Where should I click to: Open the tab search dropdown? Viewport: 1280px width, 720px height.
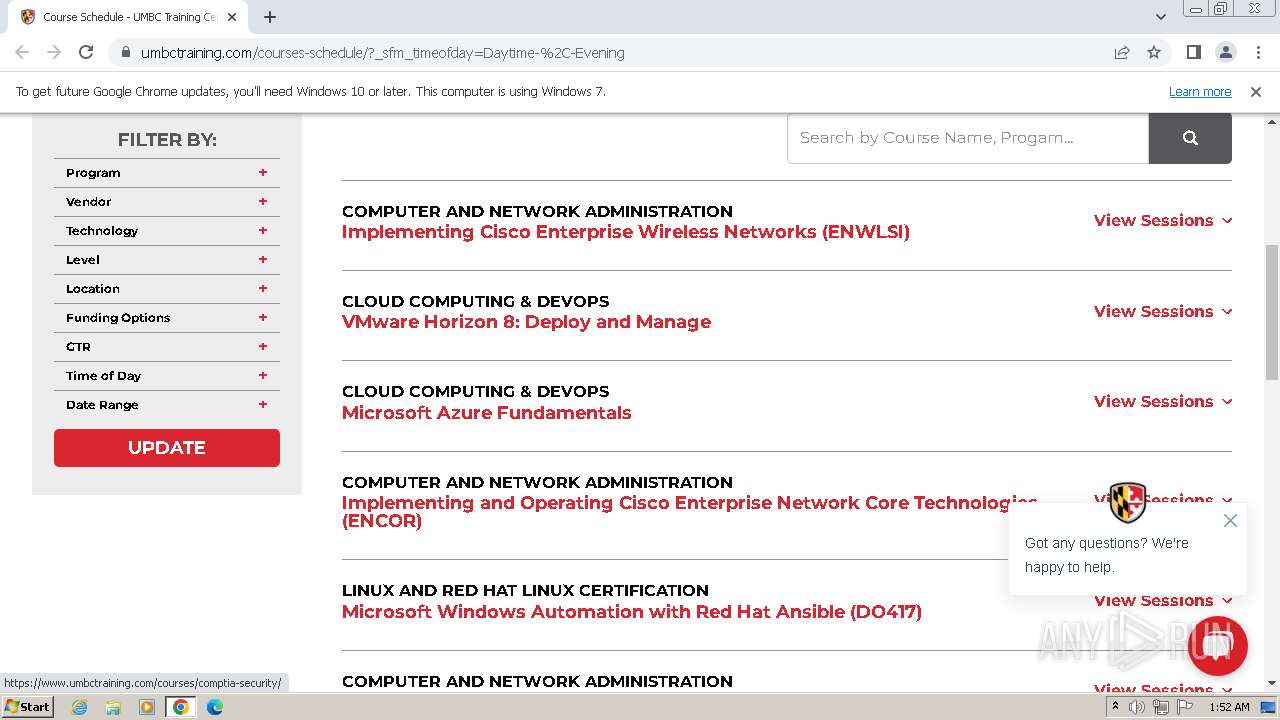(1161, 17)
